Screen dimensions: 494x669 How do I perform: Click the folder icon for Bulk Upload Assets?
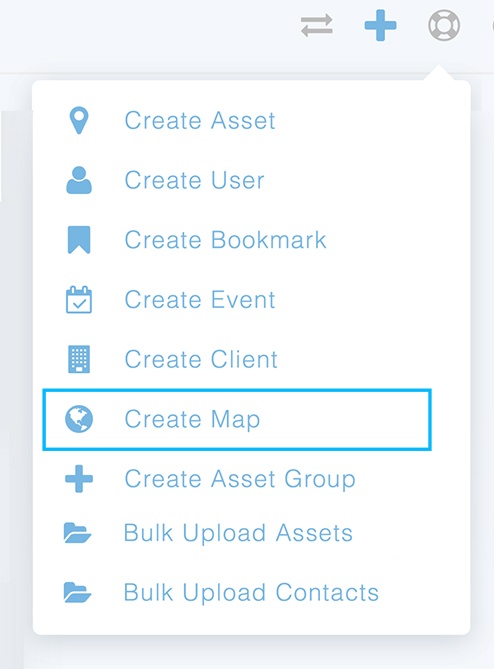tap(77, 533)
